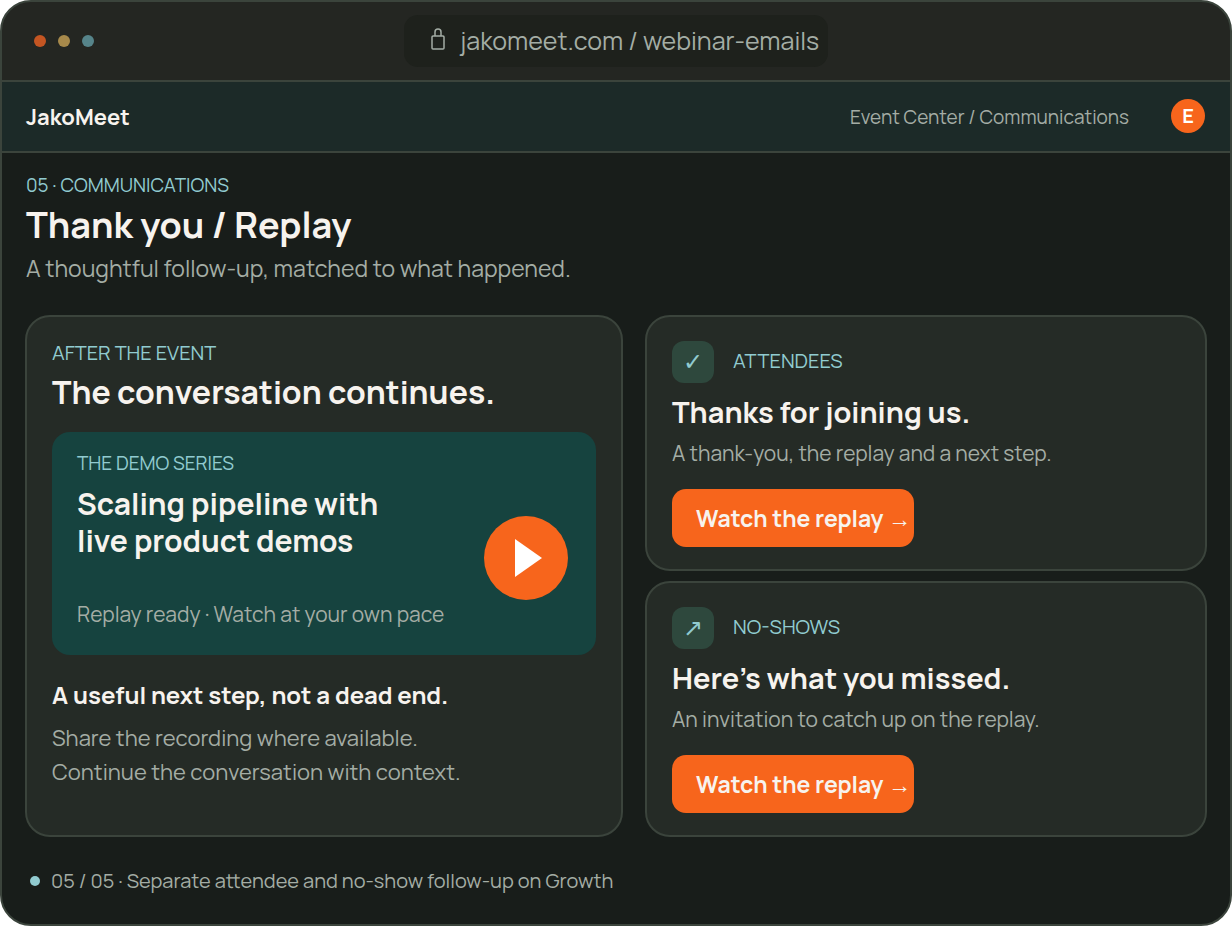
Task: Watch the replay in No-shows card
Action: point(793,784)
